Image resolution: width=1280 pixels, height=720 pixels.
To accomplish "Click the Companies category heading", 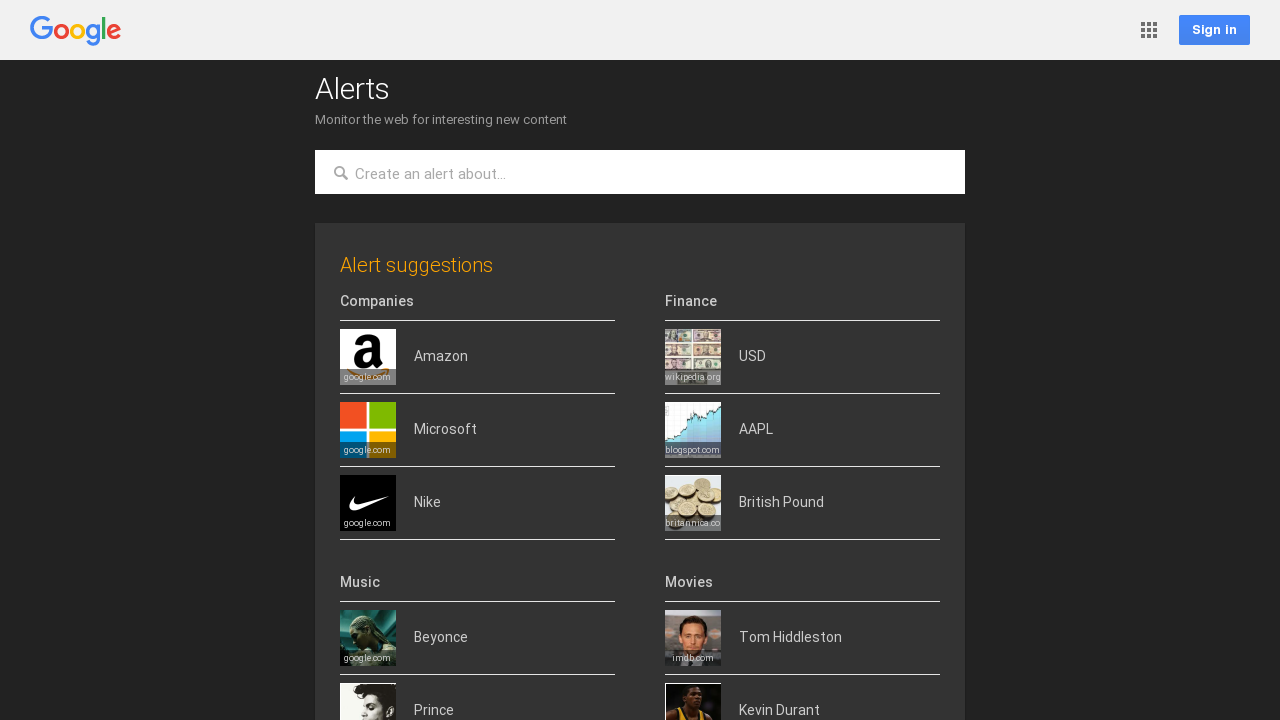I will click(x=377, y=301).
